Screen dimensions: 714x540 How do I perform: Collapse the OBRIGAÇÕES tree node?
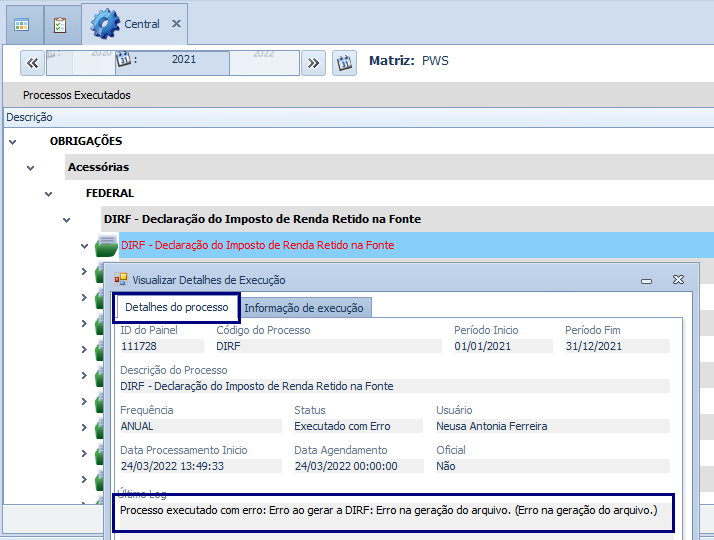coord(13,142)
